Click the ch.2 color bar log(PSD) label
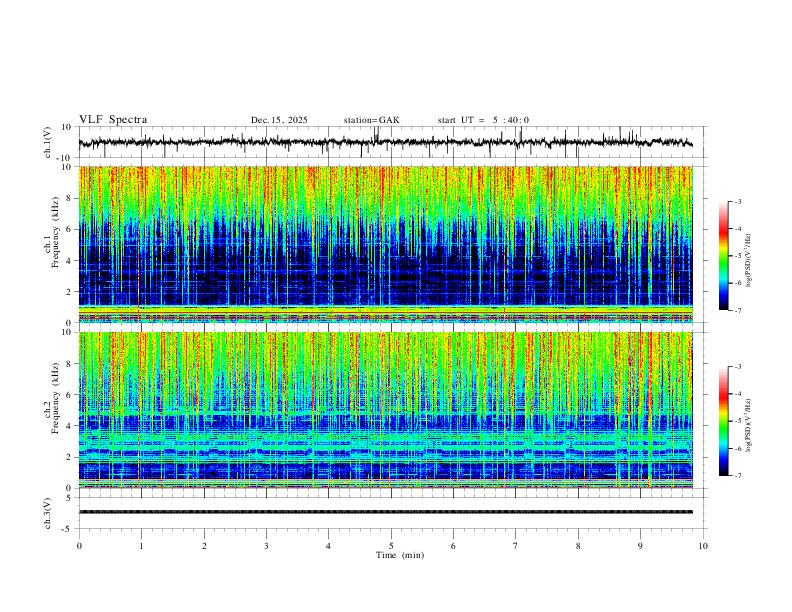 pos(748,426)
